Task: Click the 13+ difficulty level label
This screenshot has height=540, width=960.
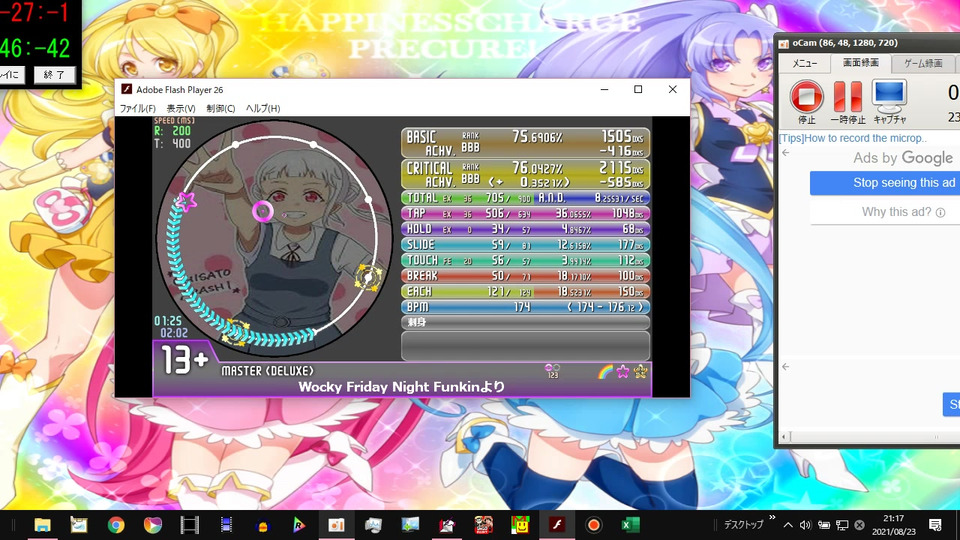Action: coord(184,360)
